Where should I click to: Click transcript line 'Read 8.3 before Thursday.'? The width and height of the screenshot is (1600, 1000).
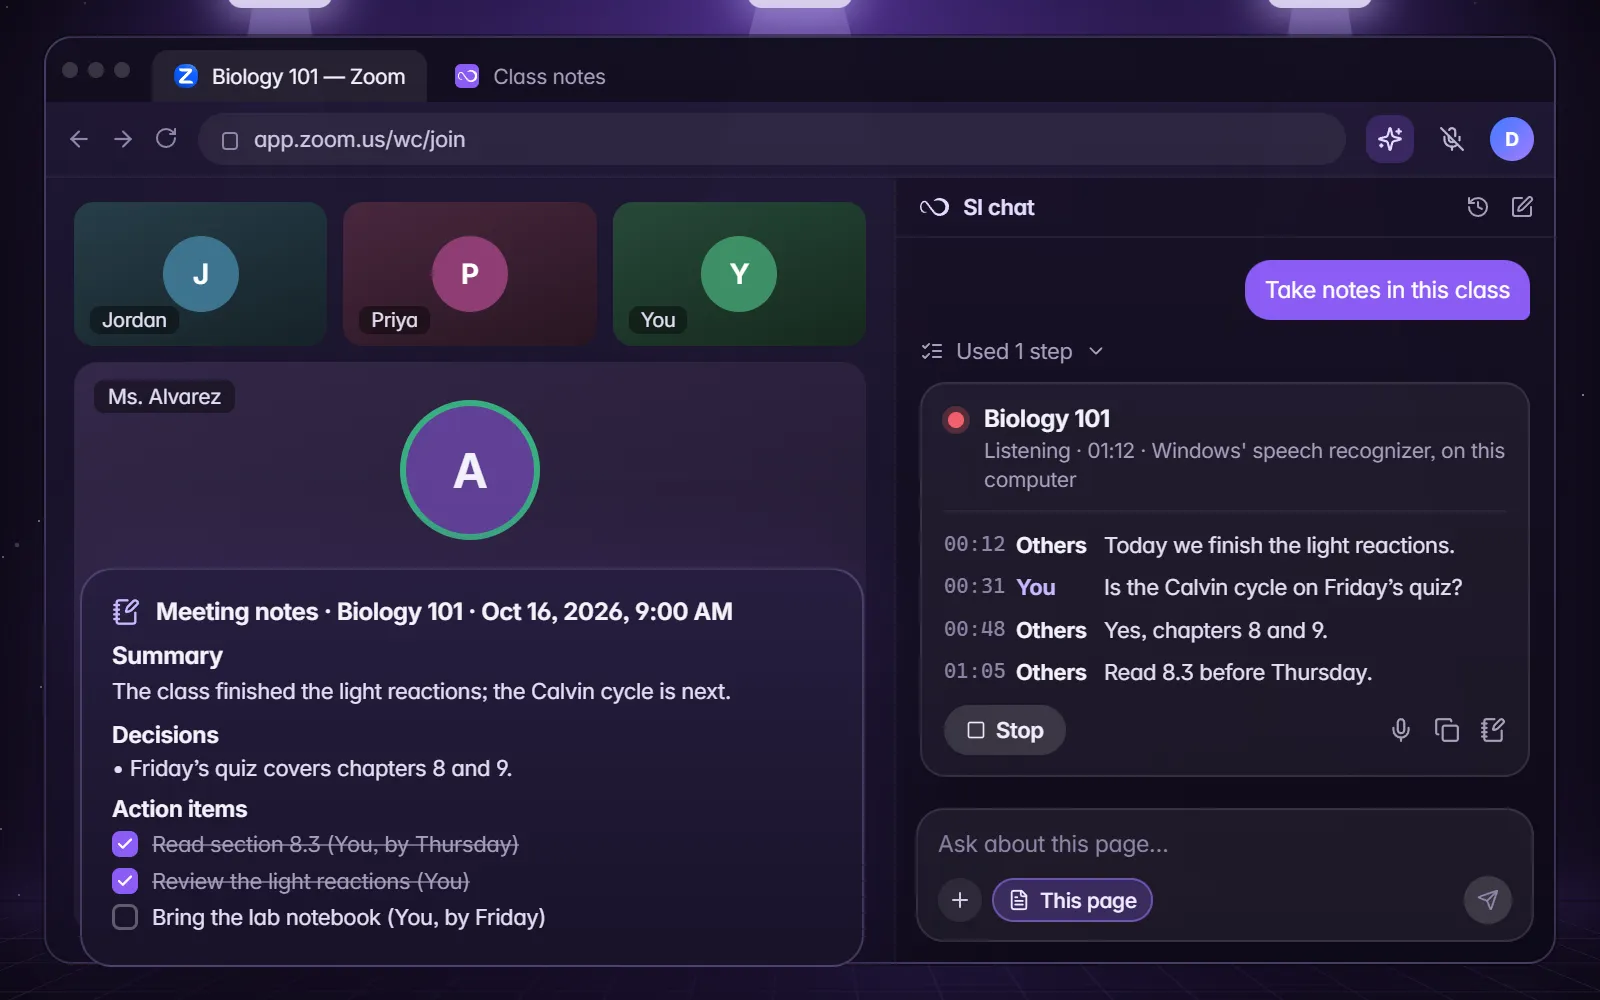point(1238,672)
